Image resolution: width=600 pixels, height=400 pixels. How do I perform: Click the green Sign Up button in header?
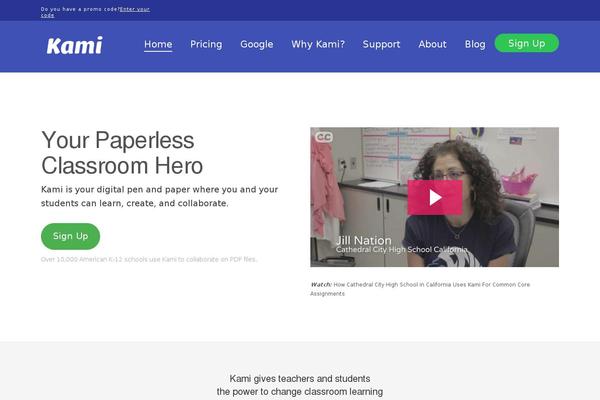pos(527,43)
